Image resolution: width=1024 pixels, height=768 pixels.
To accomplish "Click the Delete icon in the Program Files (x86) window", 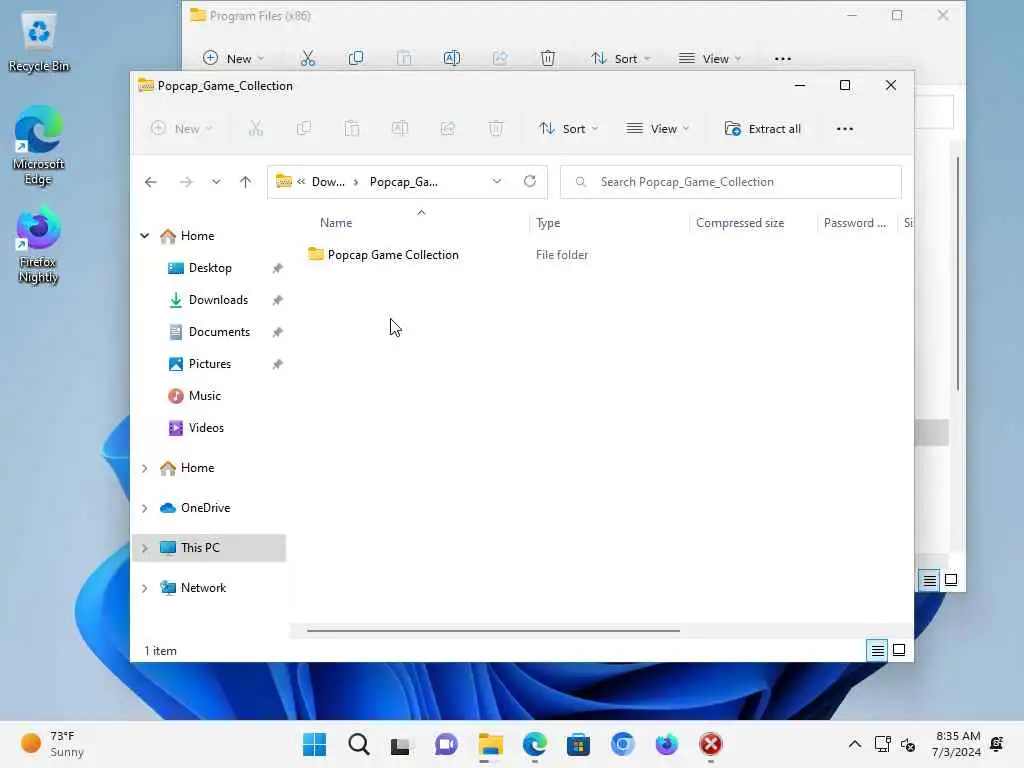I will 548,58.
